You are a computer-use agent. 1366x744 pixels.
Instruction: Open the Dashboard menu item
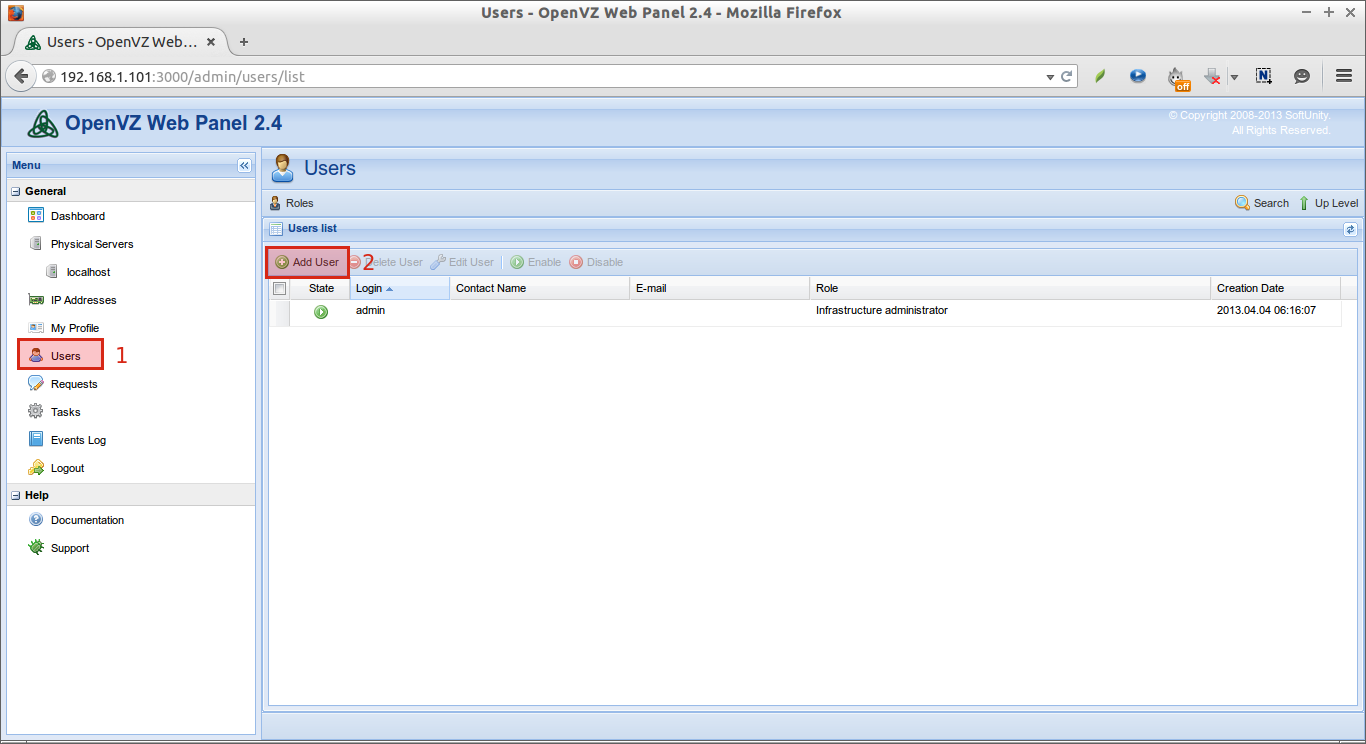click(x=77, y=216)
